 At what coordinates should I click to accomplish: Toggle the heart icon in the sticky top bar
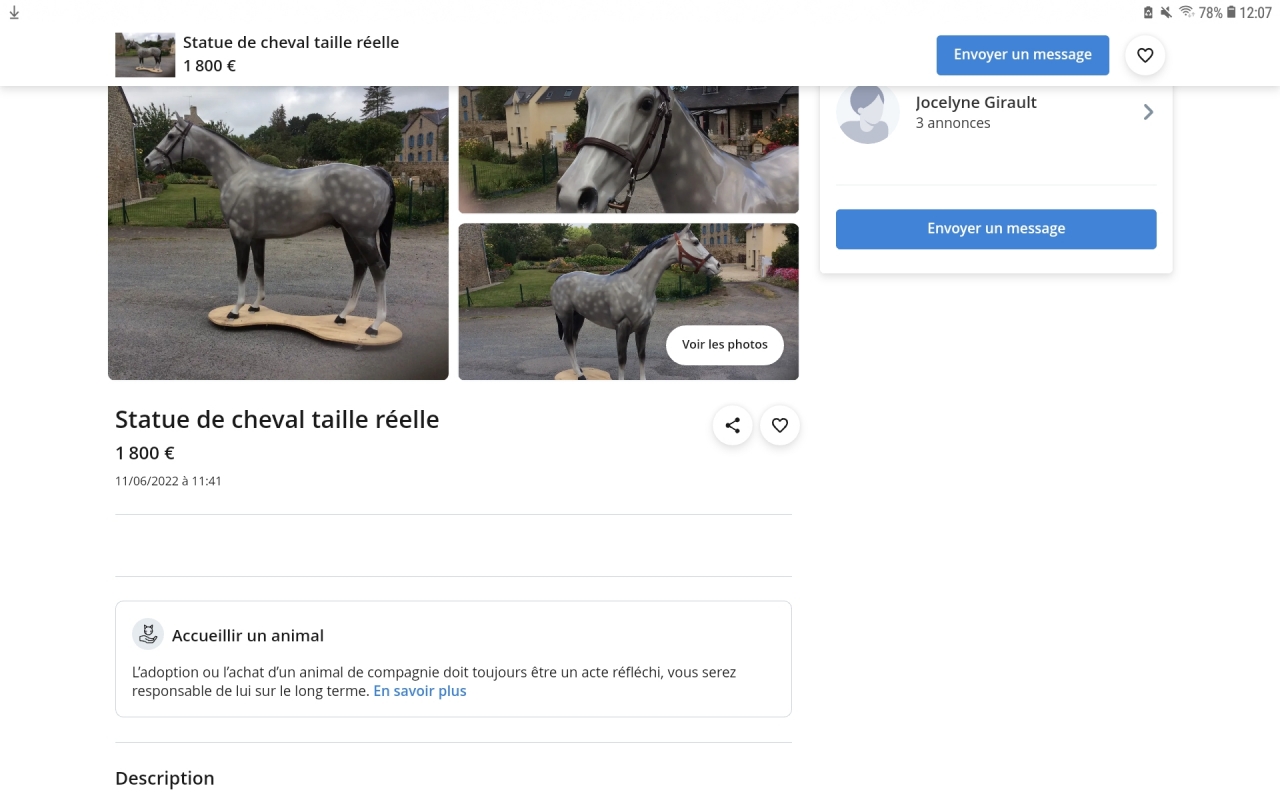tap(1145, 55)
